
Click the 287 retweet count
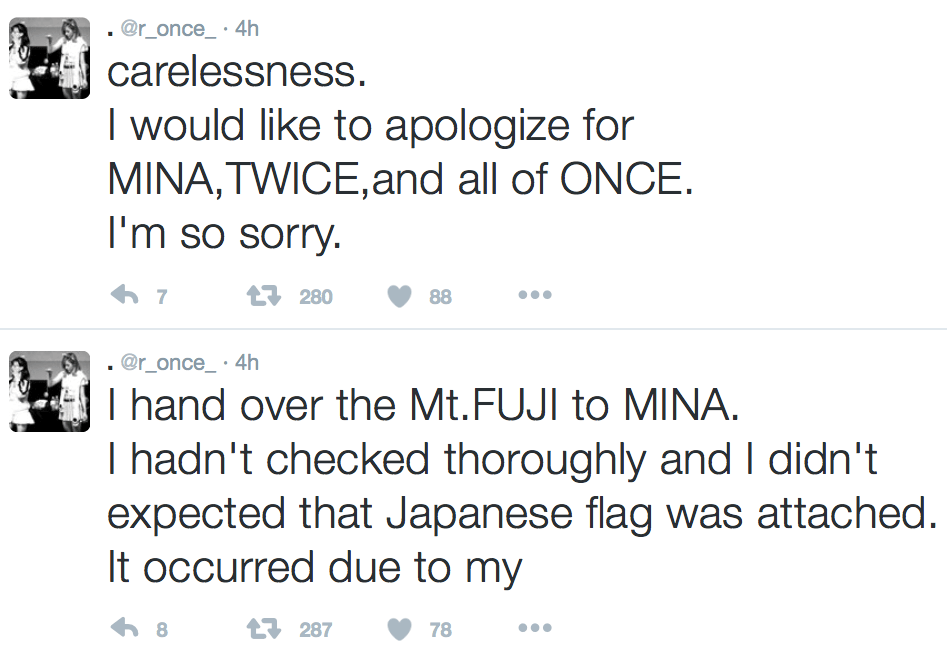(x=316, y=630)
